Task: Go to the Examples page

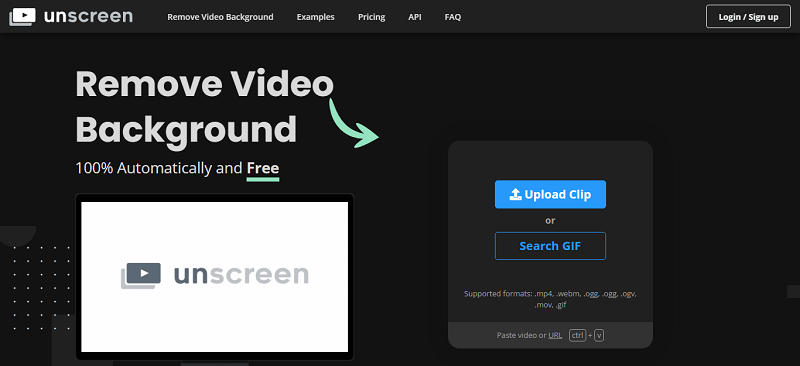Action: point(315,17)
